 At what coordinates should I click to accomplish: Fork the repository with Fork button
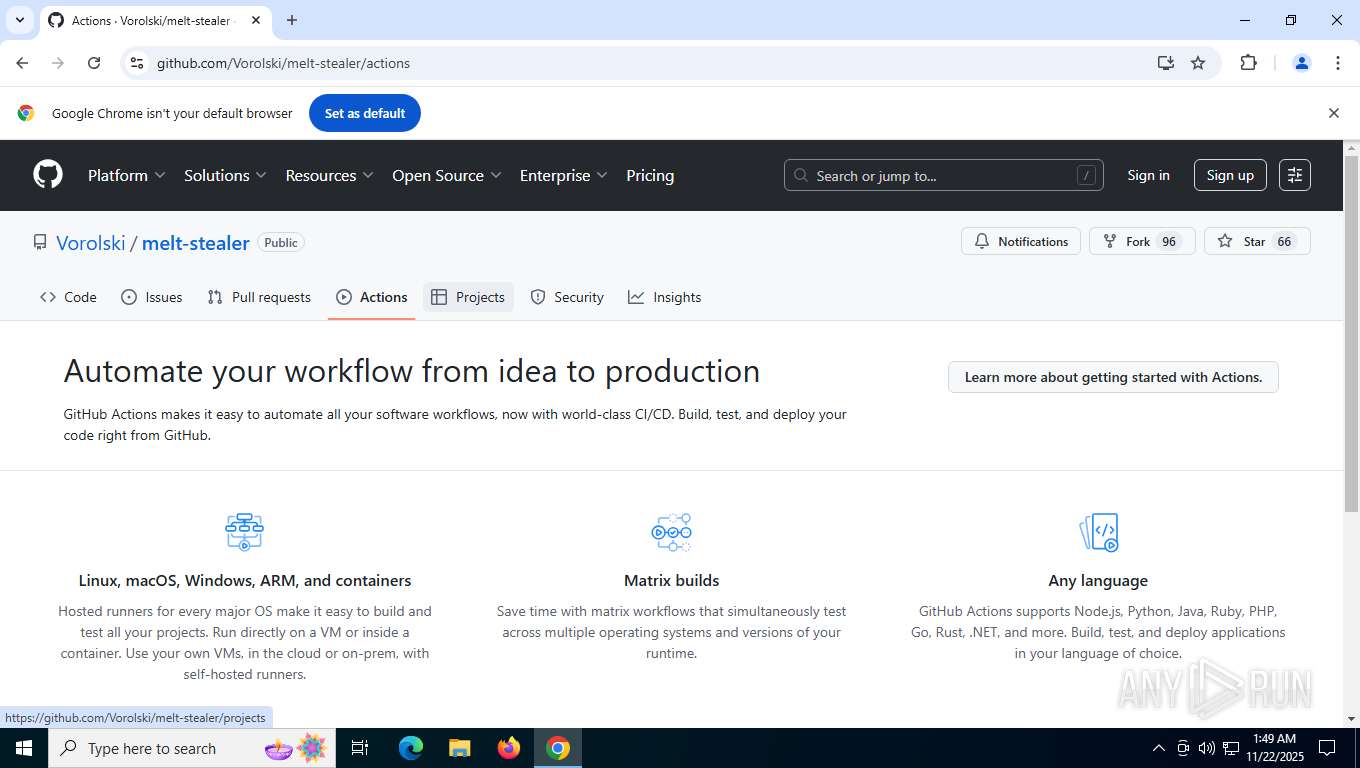(1142, 241)
